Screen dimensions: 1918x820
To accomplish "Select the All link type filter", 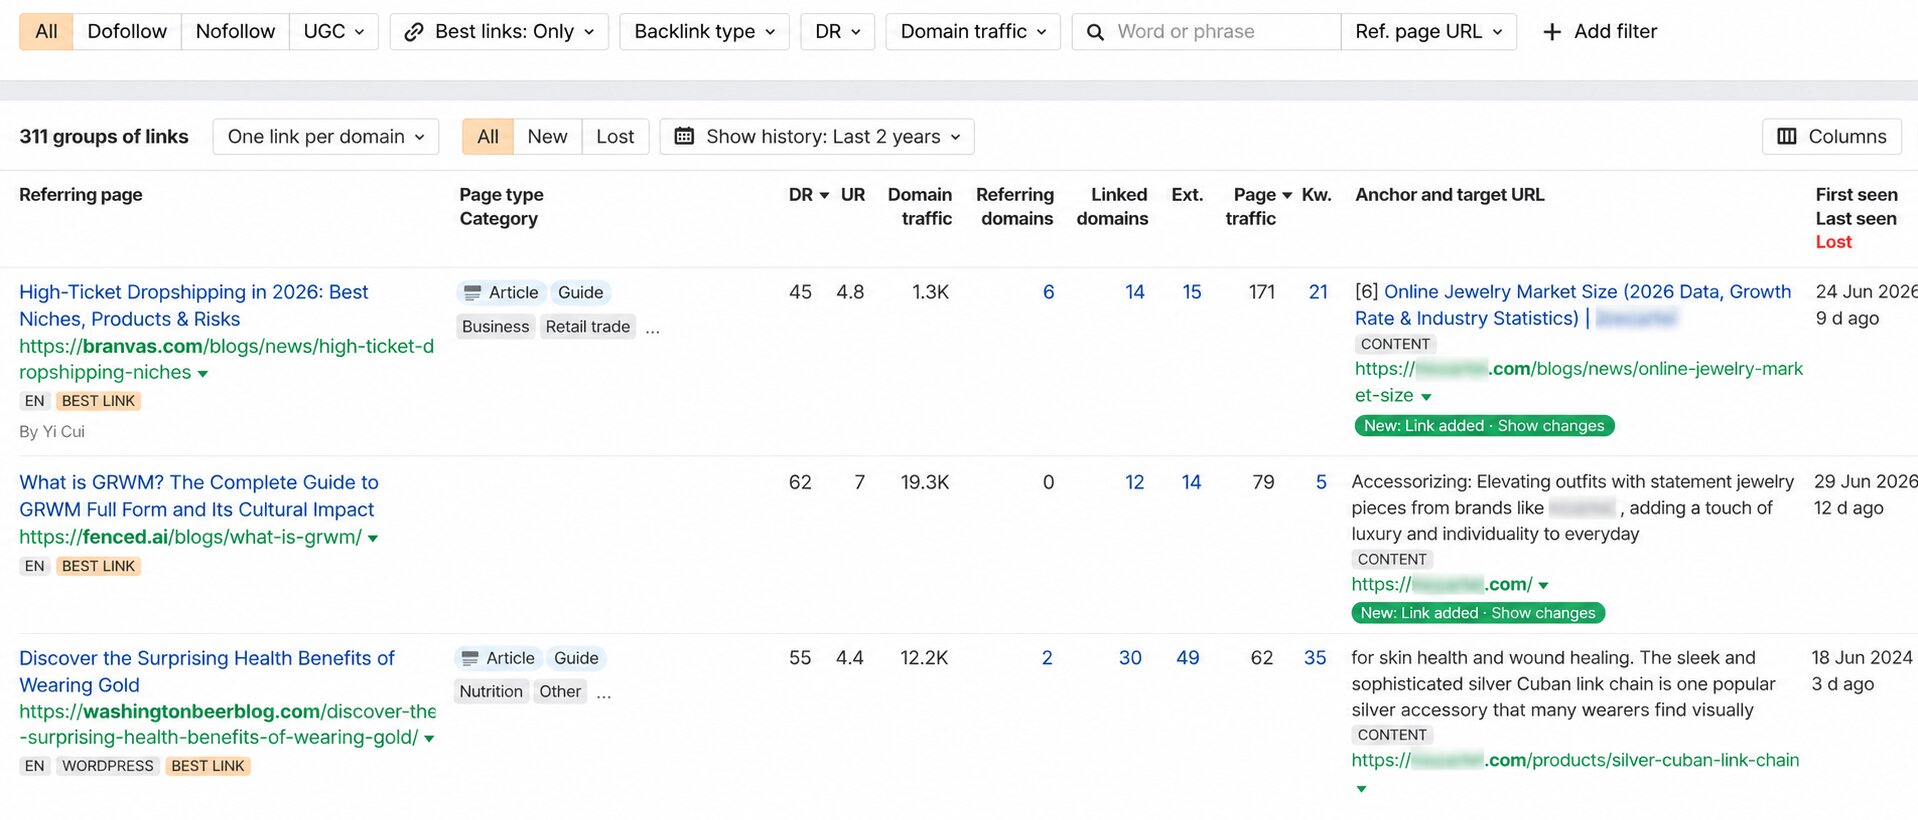I will [46, 31].
